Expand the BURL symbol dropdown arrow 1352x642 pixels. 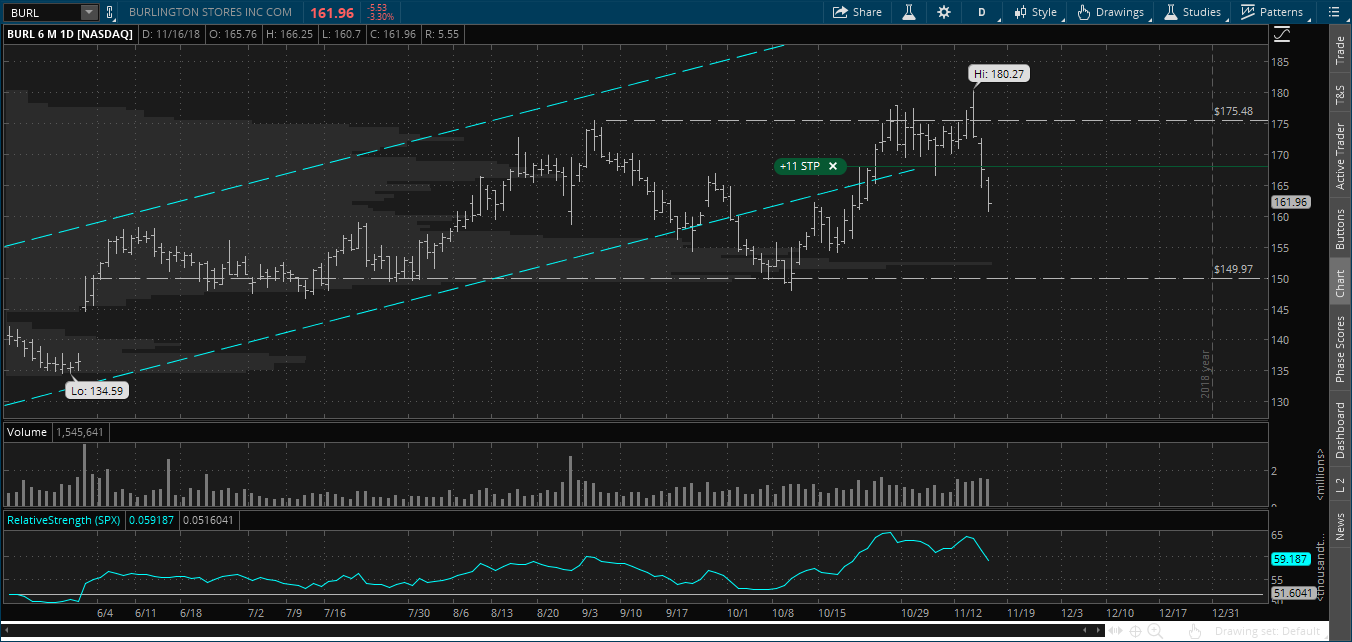pos(89,12)
